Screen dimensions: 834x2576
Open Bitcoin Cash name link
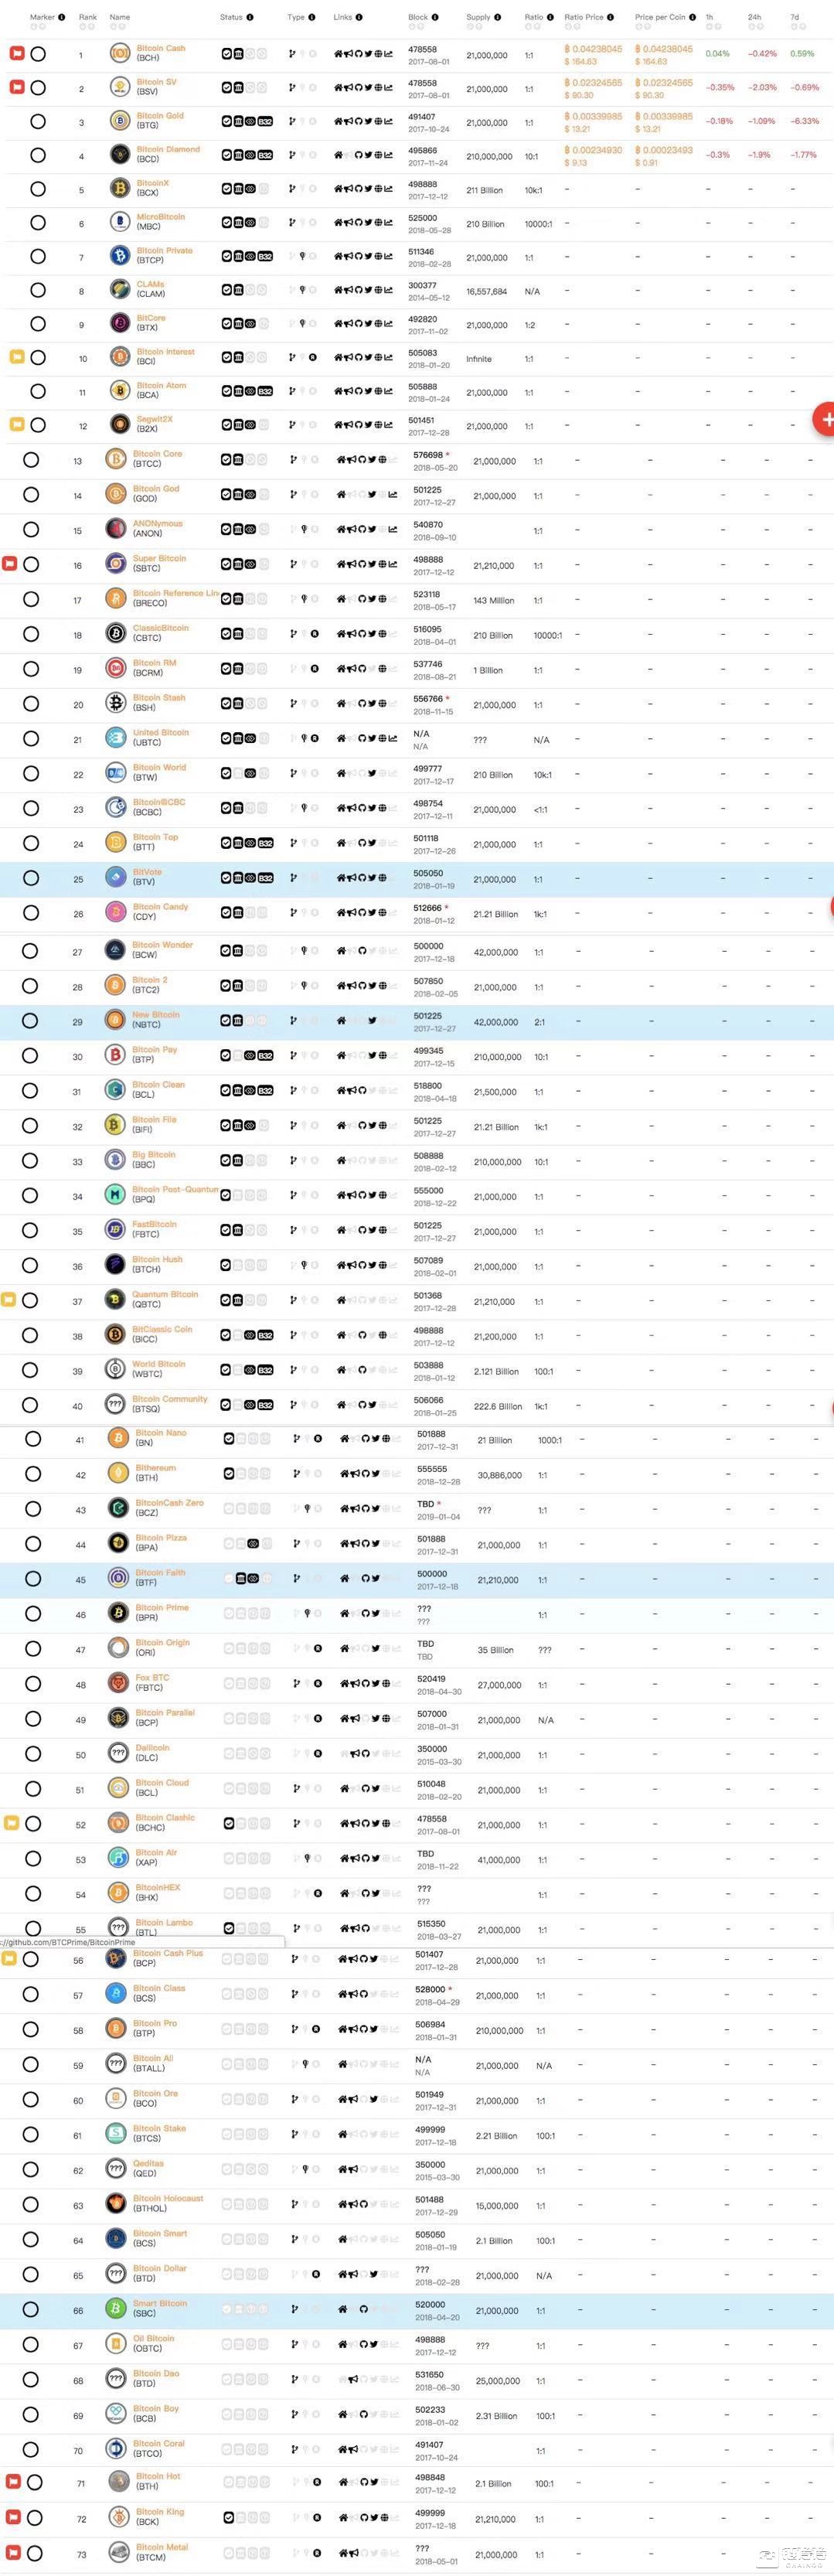(x=161, y=48)
